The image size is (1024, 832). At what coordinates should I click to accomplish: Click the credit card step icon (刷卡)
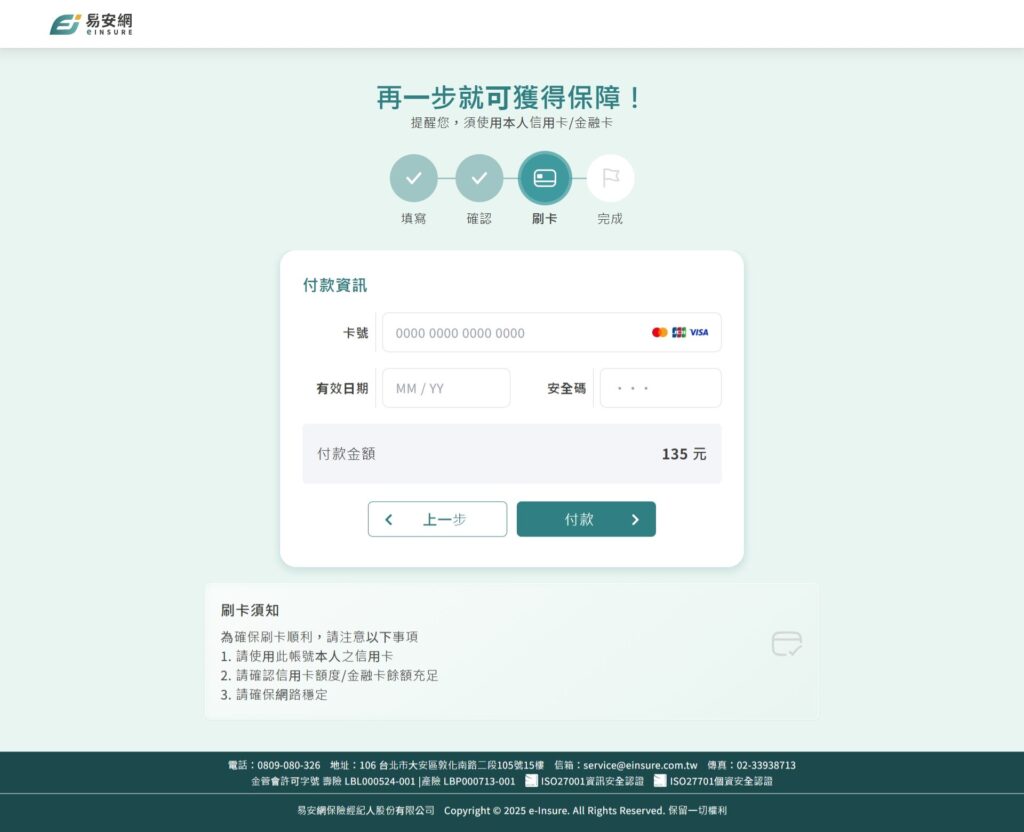pos(545,178)
